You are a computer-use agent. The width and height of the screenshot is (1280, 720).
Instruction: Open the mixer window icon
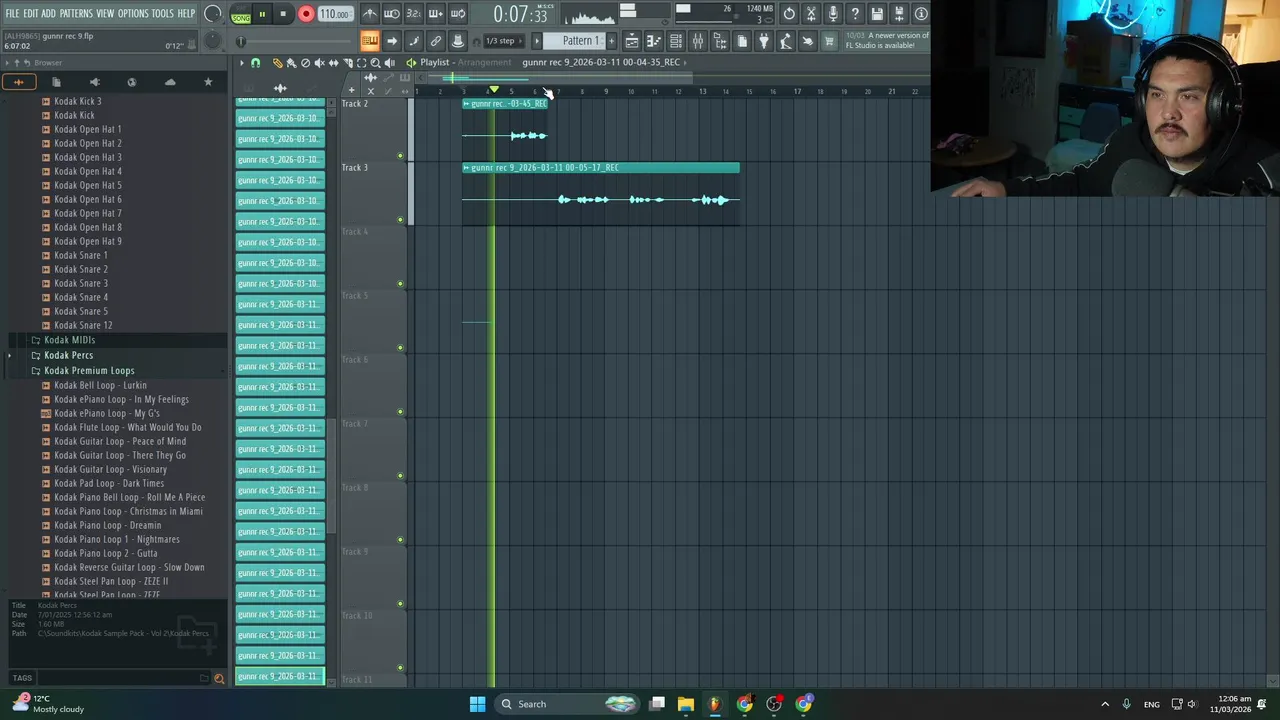click(x=698, y=41)
